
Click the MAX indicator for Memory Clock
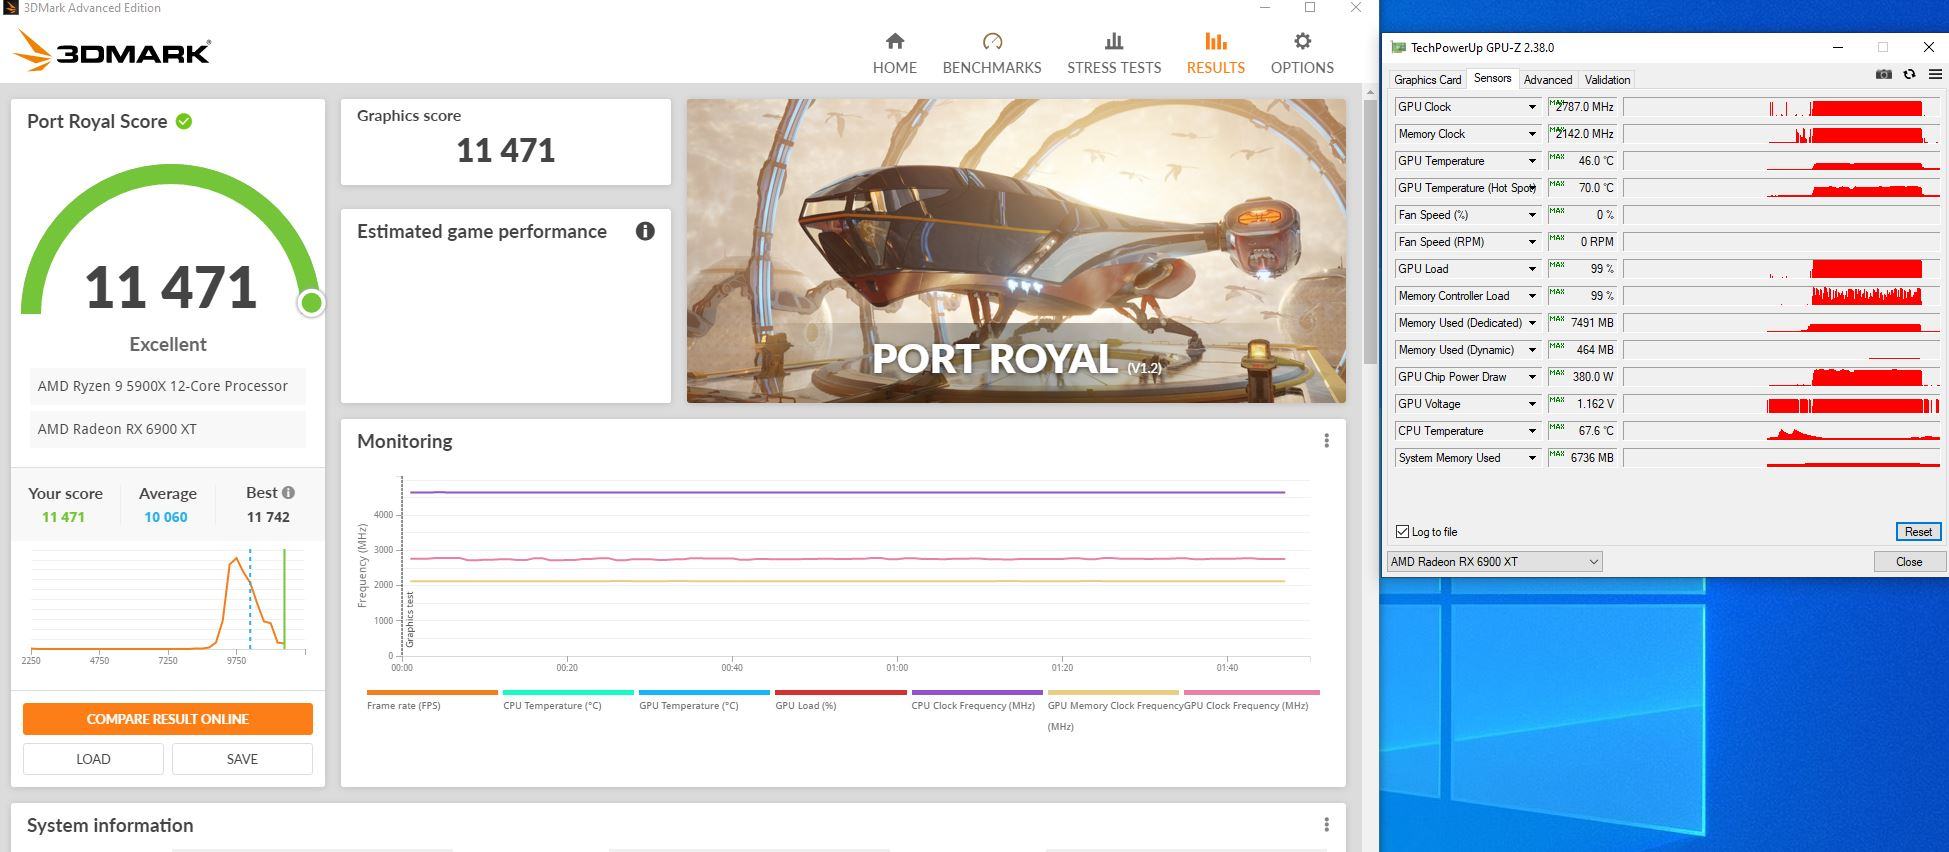pyautogui.click(x=1557, y=129)
